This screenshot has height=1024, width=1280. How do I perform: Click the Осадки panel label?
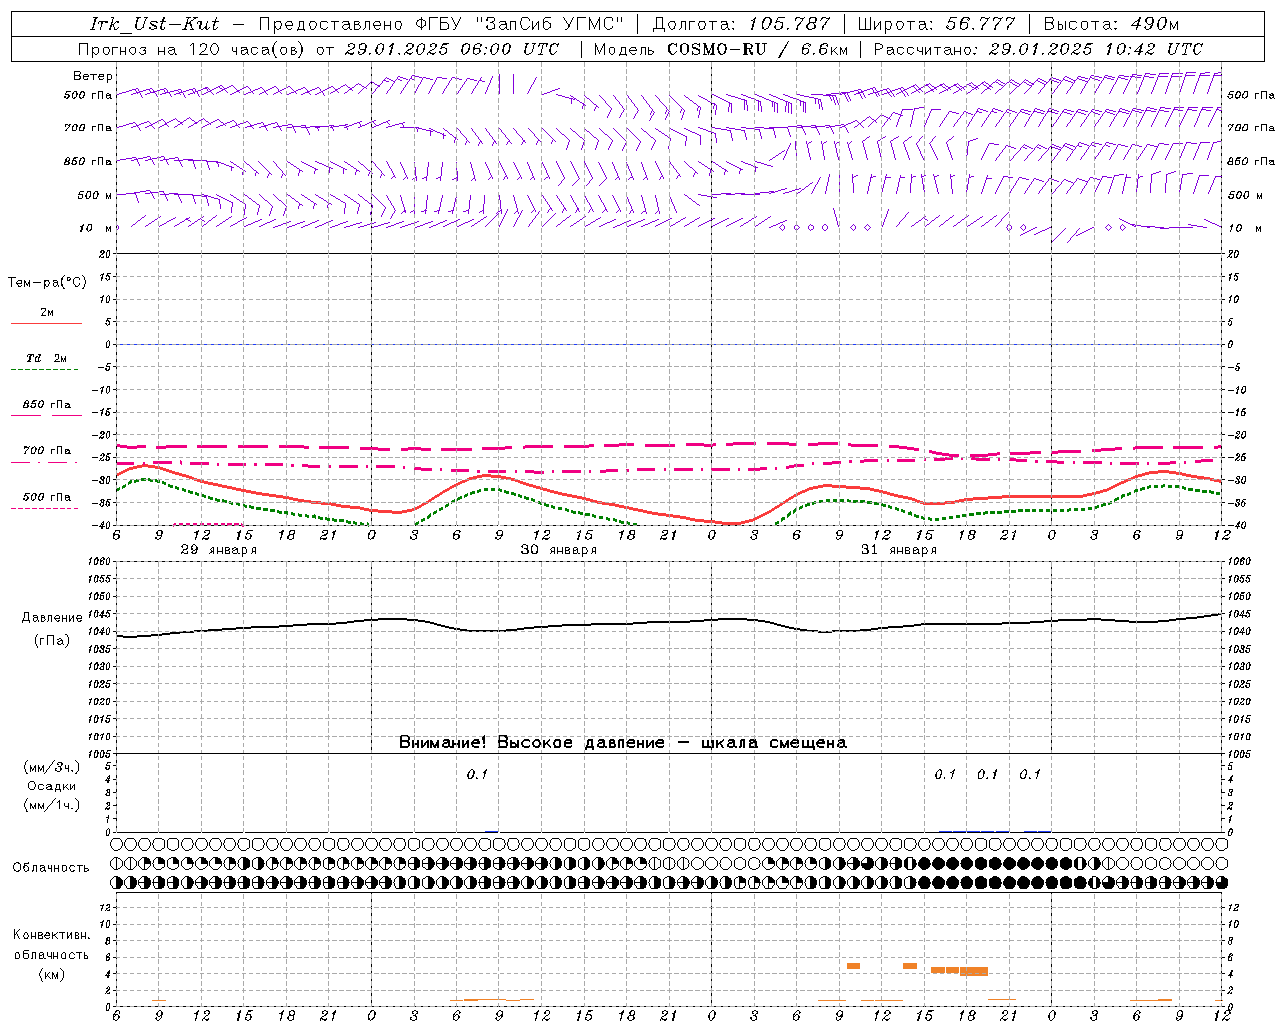pos(51,786)
